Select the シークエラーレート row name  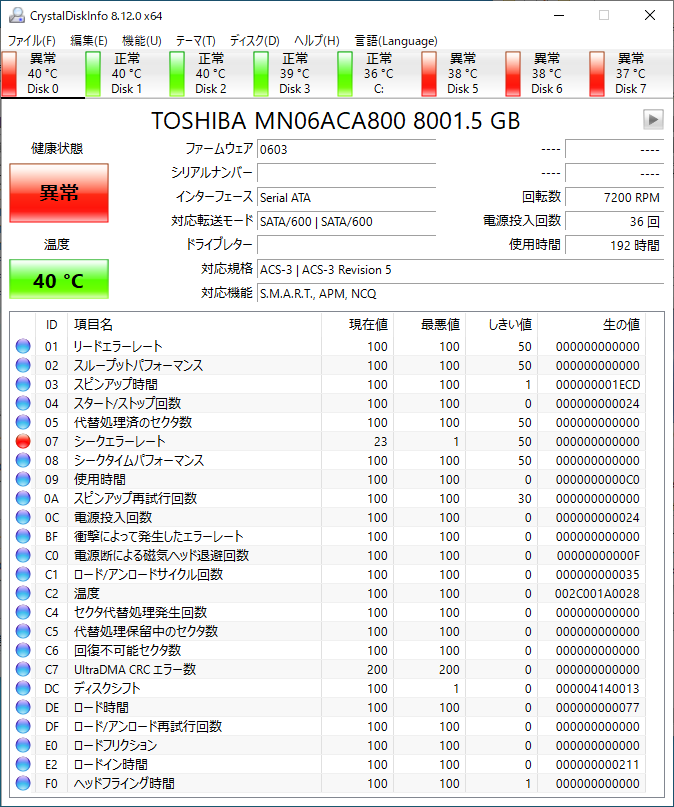[119, 441]
